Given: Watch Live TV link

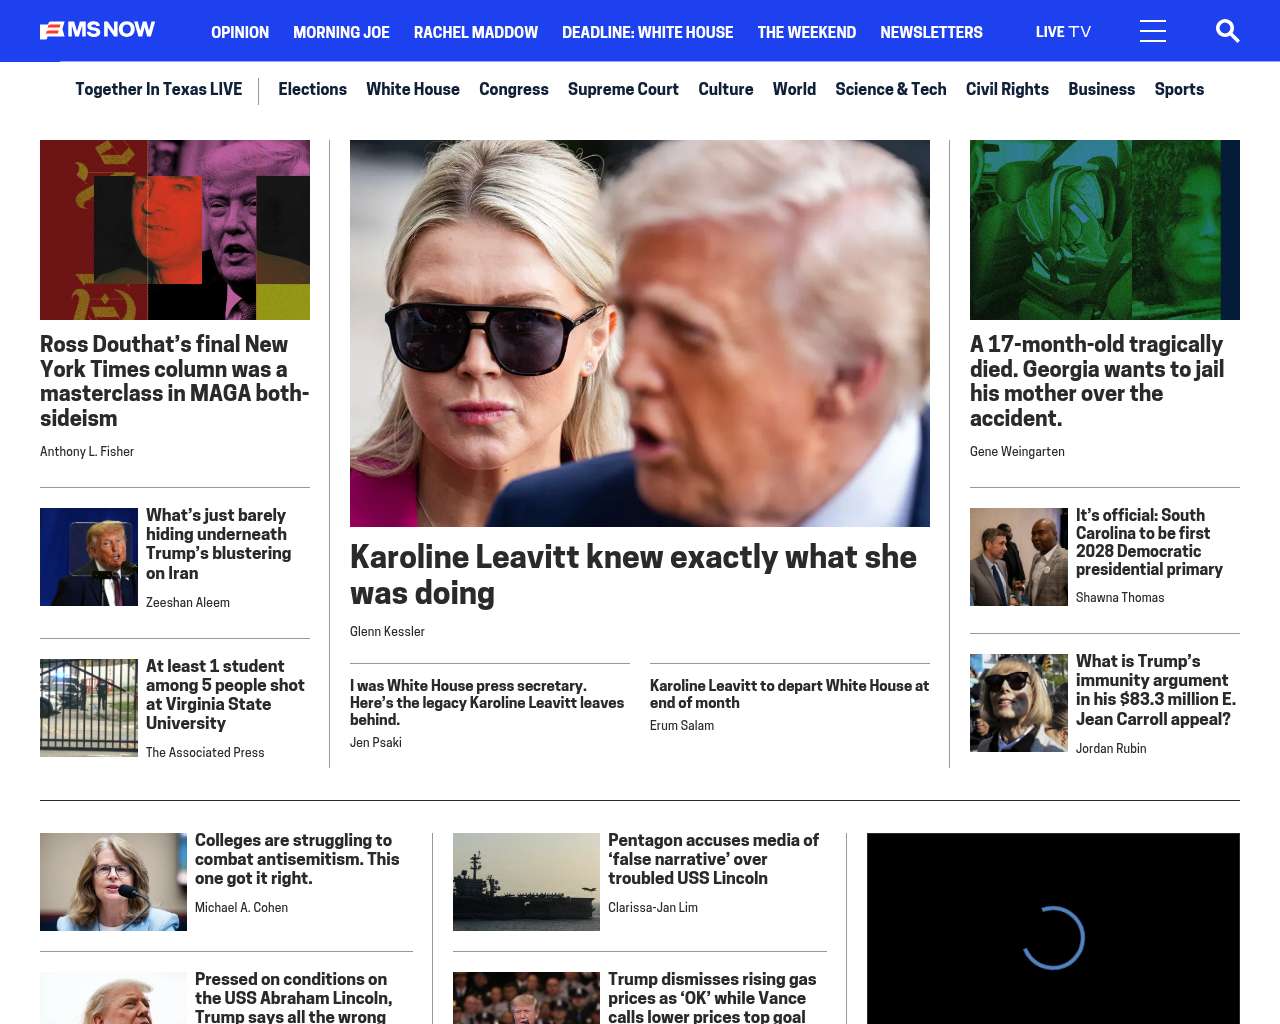Looking at the screenshot, I should [x=1063, y=32].
